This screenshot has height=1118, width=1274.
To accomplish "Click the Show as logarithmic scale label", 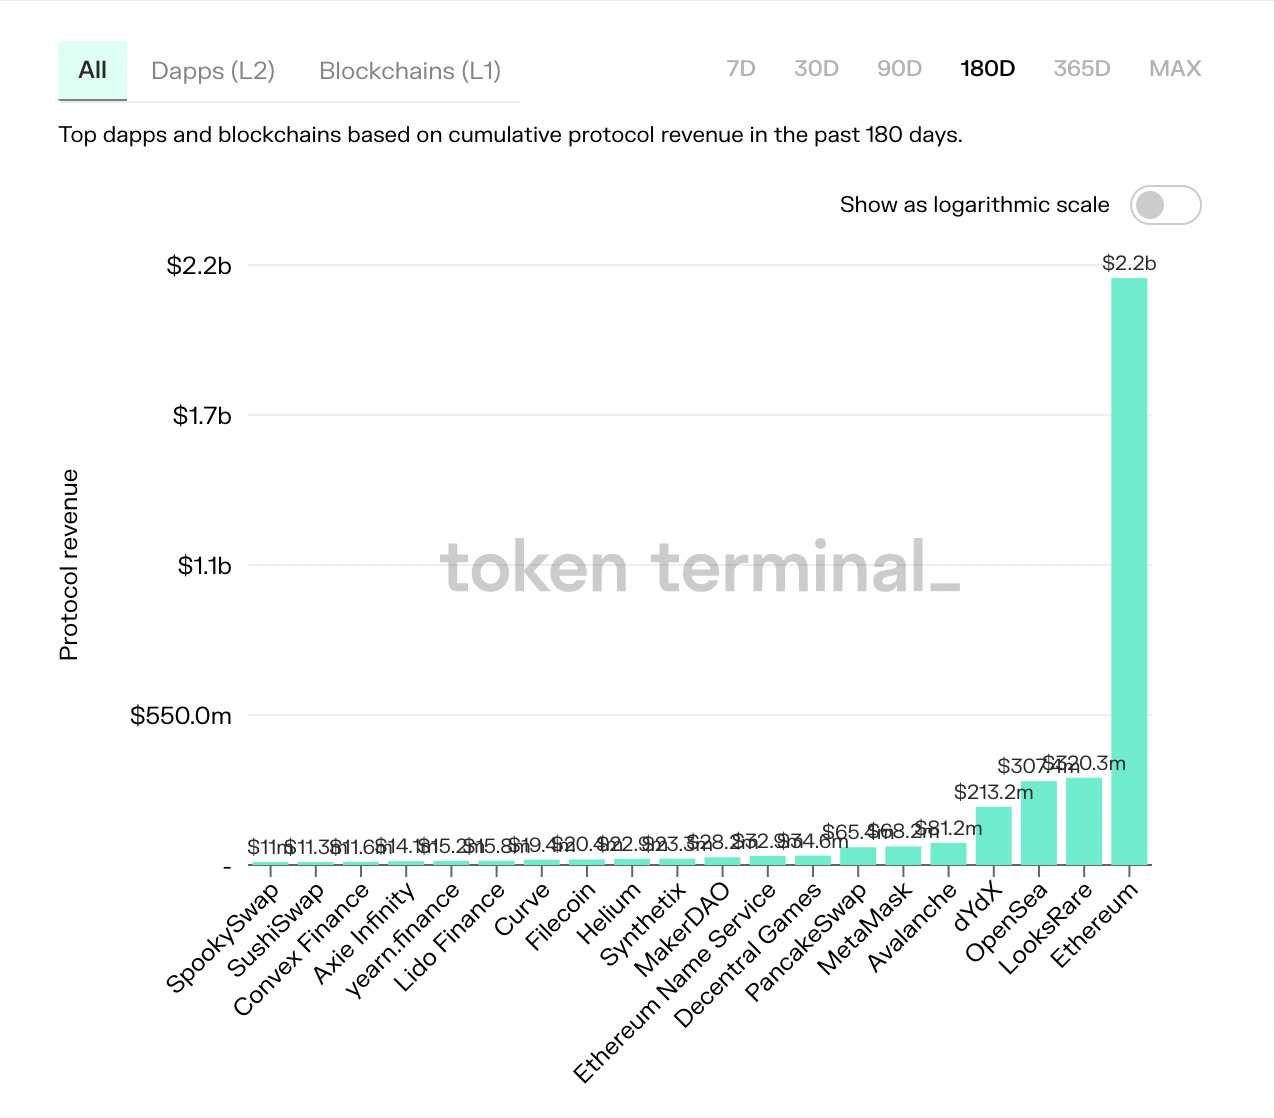I will pyautogui.click(x=975, y=205).
